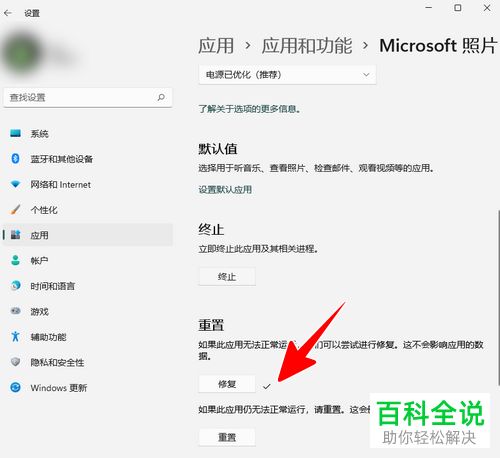Click inside the 查找设置 search field
Screen dimensions: 500x458
tap(88, 97)
